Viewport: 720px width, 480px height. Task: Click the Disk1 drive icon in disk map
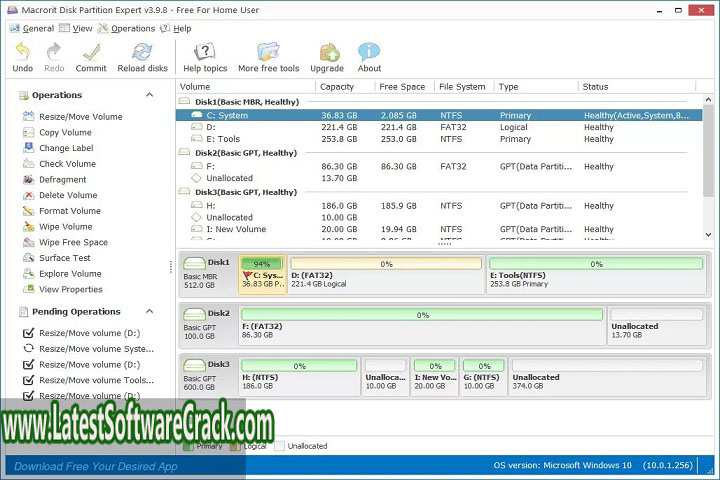click(194, 263)
